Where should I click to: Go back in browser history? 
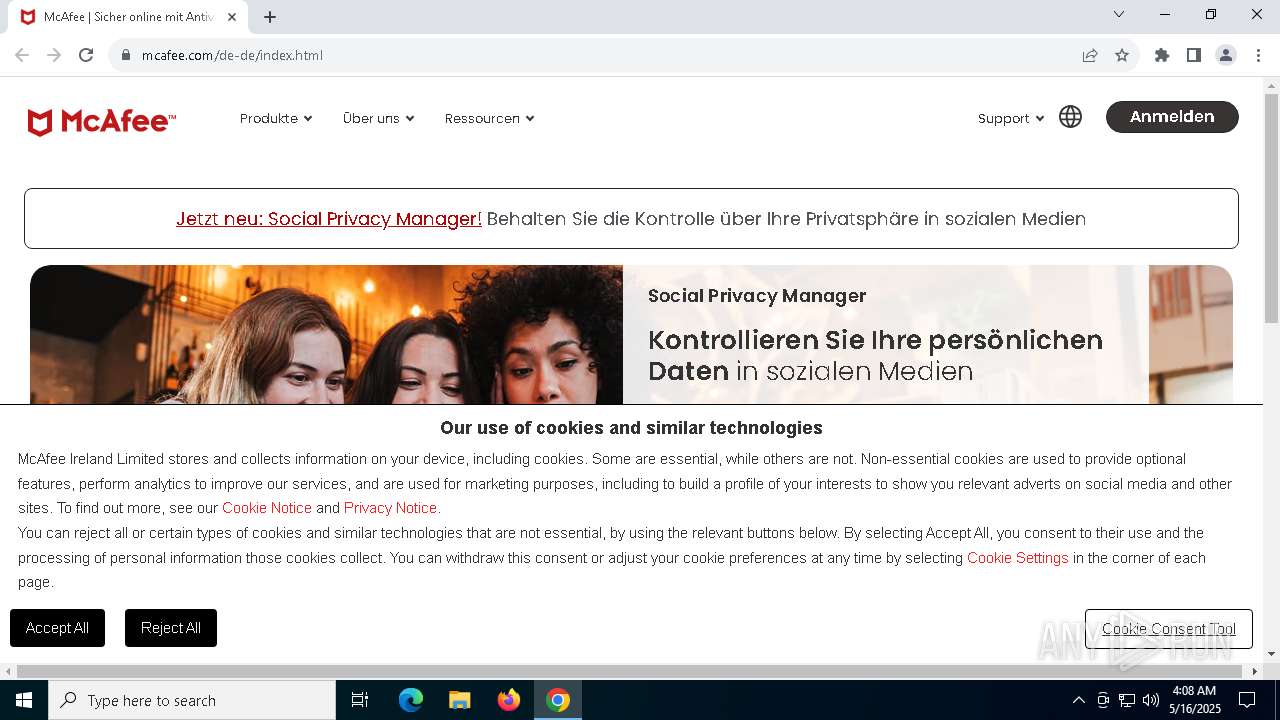click(x=22, y=55)
